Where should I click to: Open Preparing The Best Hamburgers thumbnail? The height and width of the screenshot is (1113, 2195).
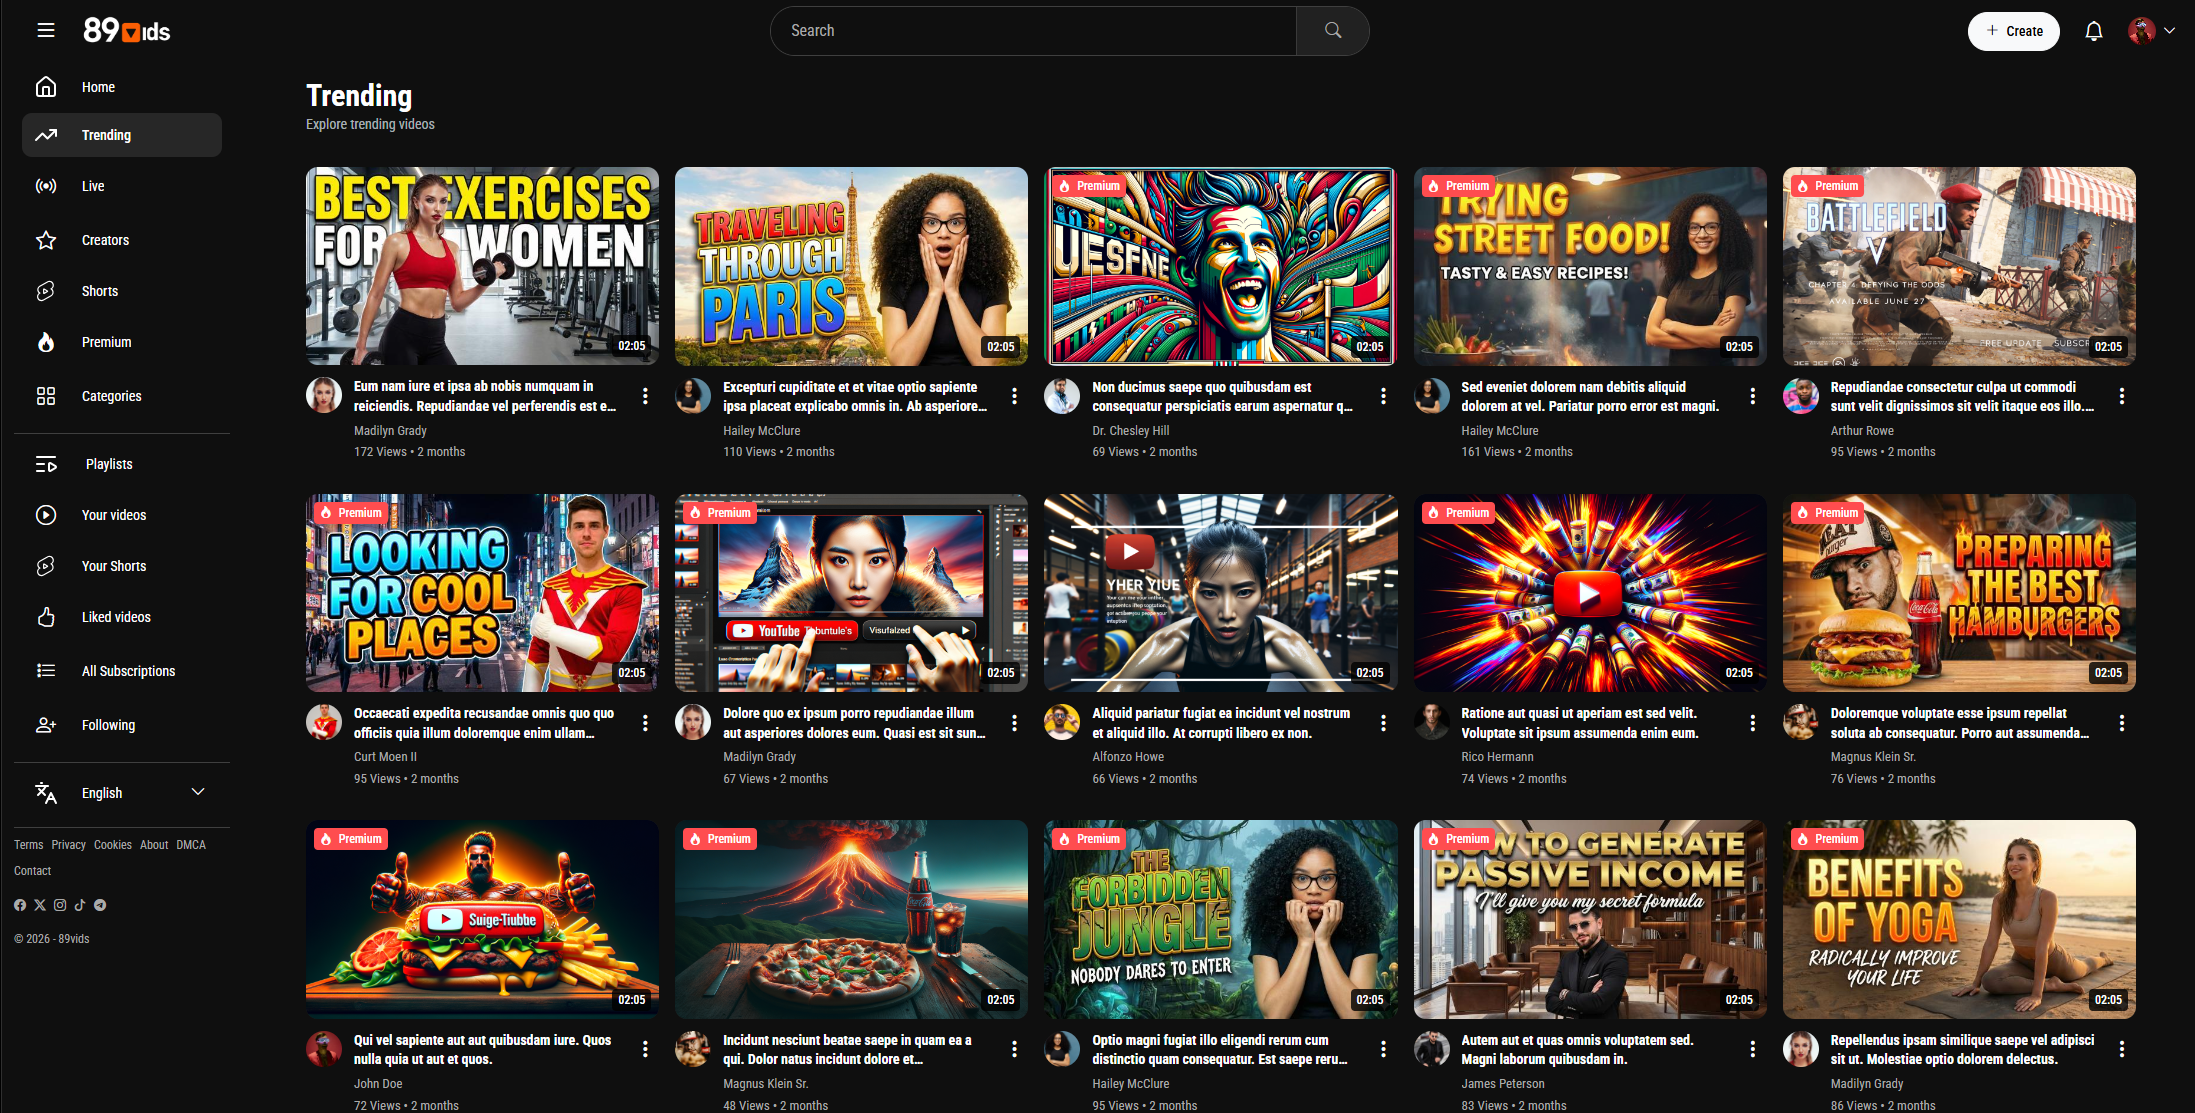[1958, 592]
